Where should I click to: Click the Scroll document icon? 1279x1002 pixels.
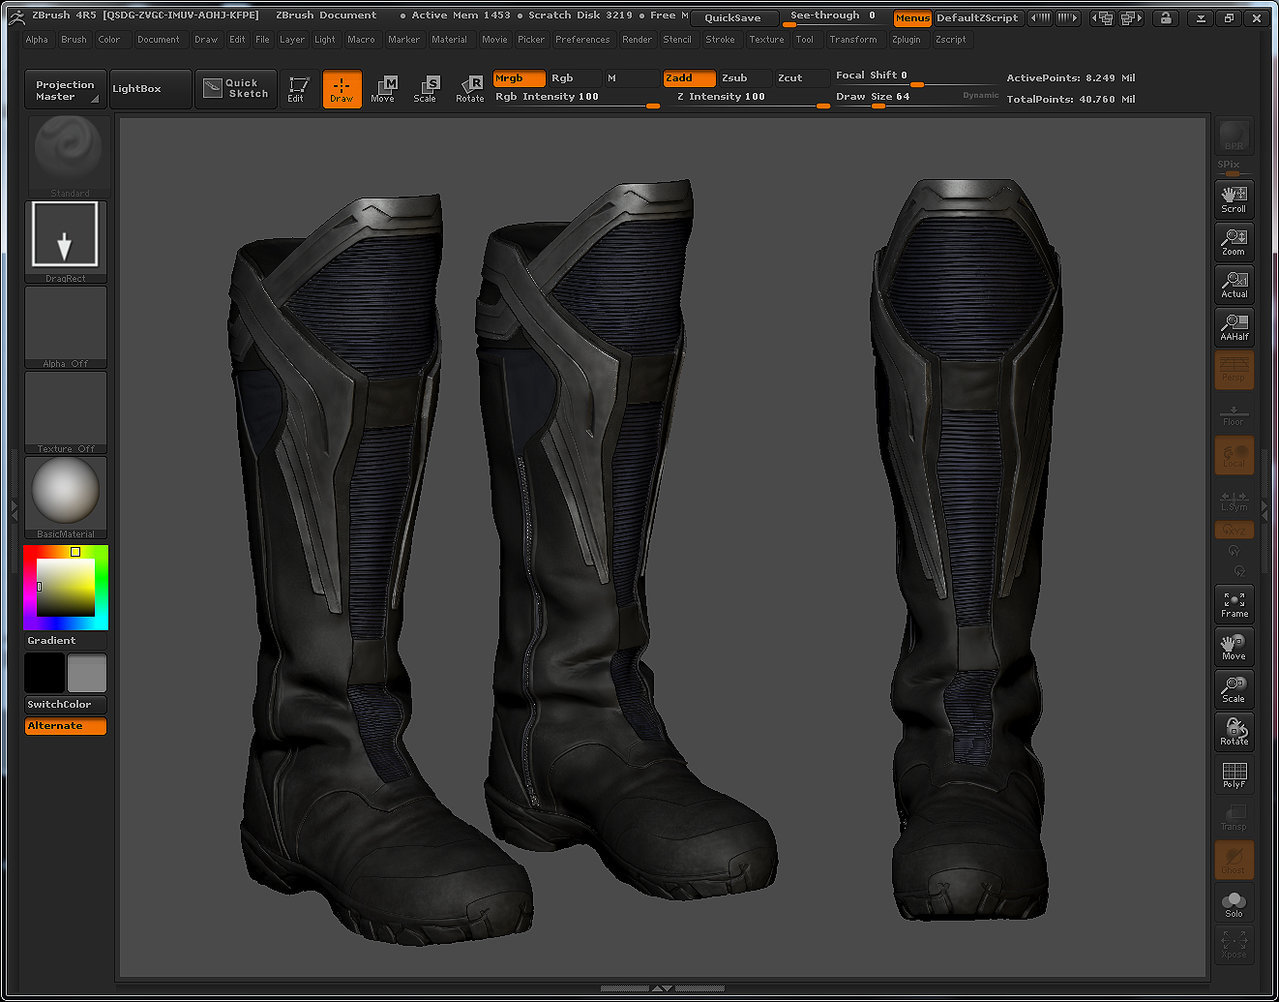click(1234, 199)
